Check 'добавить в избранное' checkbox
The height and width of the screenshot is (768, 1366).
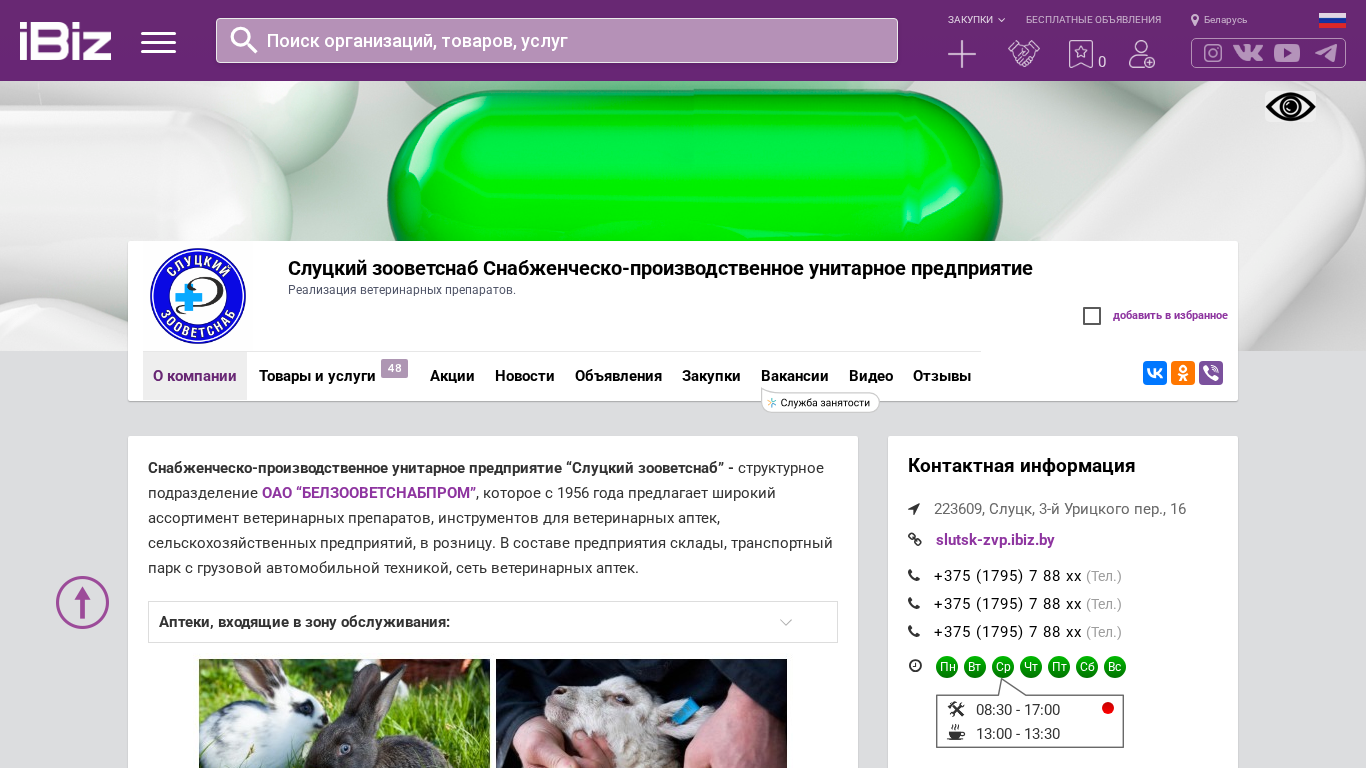pyautogui.click(x=1092, y=316)
